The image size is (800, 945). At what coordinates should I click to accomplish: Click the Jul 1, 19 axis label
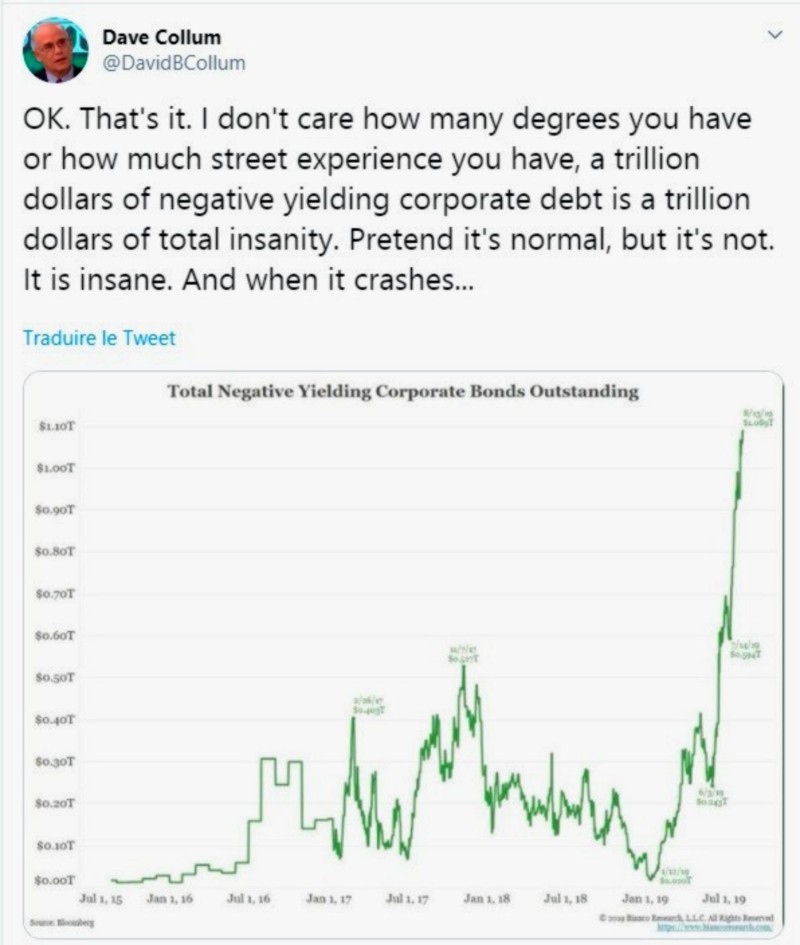pyautogui.click(x=724, y=899)
